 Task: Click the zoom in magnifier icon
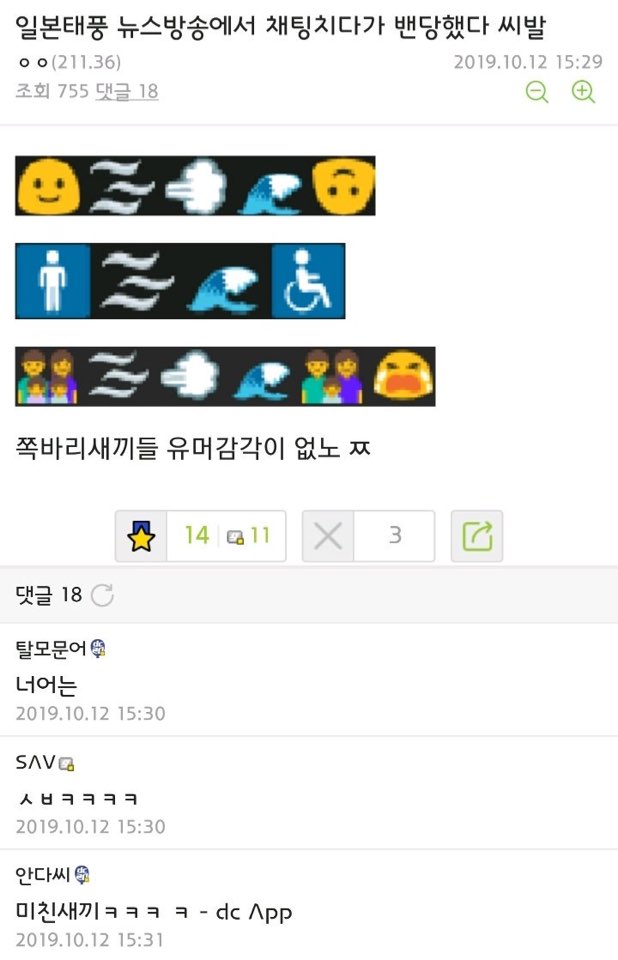(x=583, y=92)
